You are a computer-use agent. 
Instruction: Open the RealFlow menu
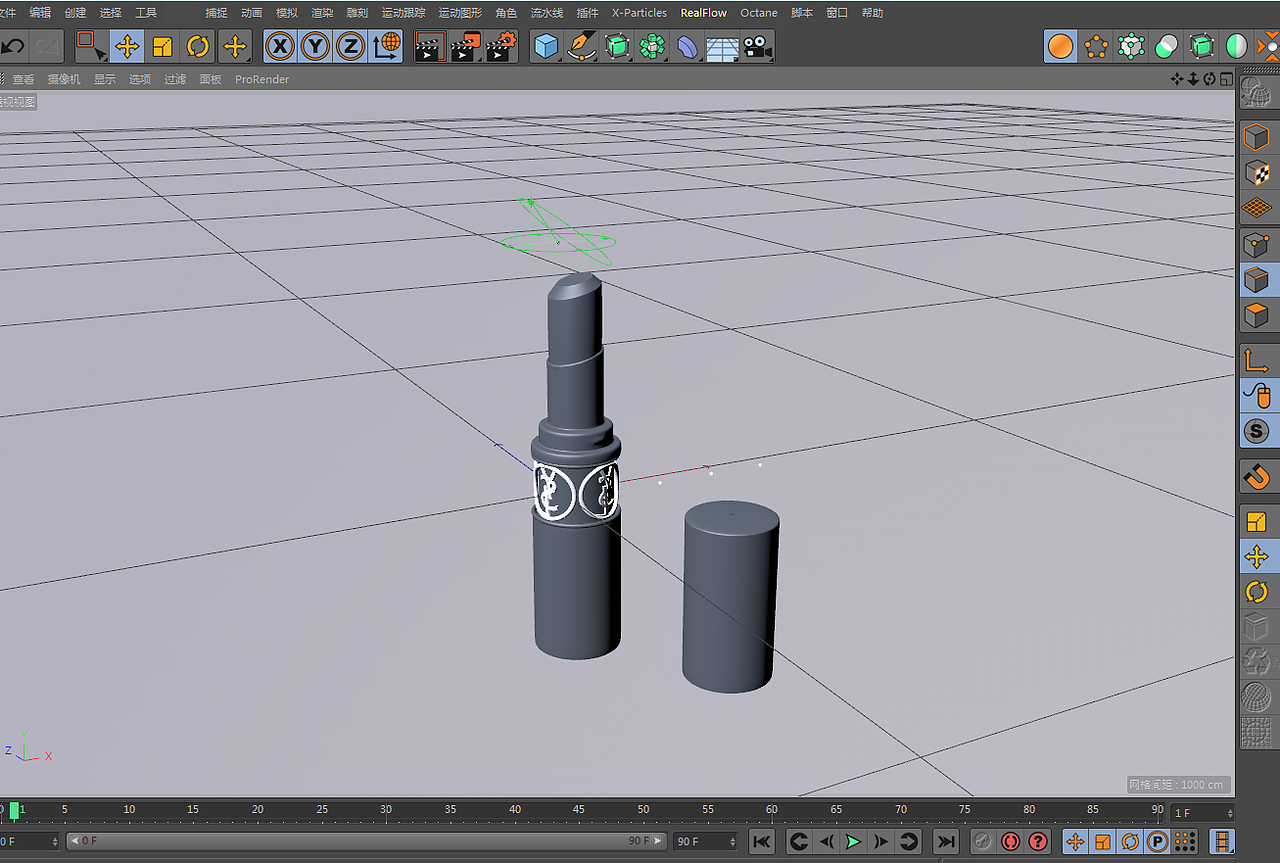pos(704,13)
